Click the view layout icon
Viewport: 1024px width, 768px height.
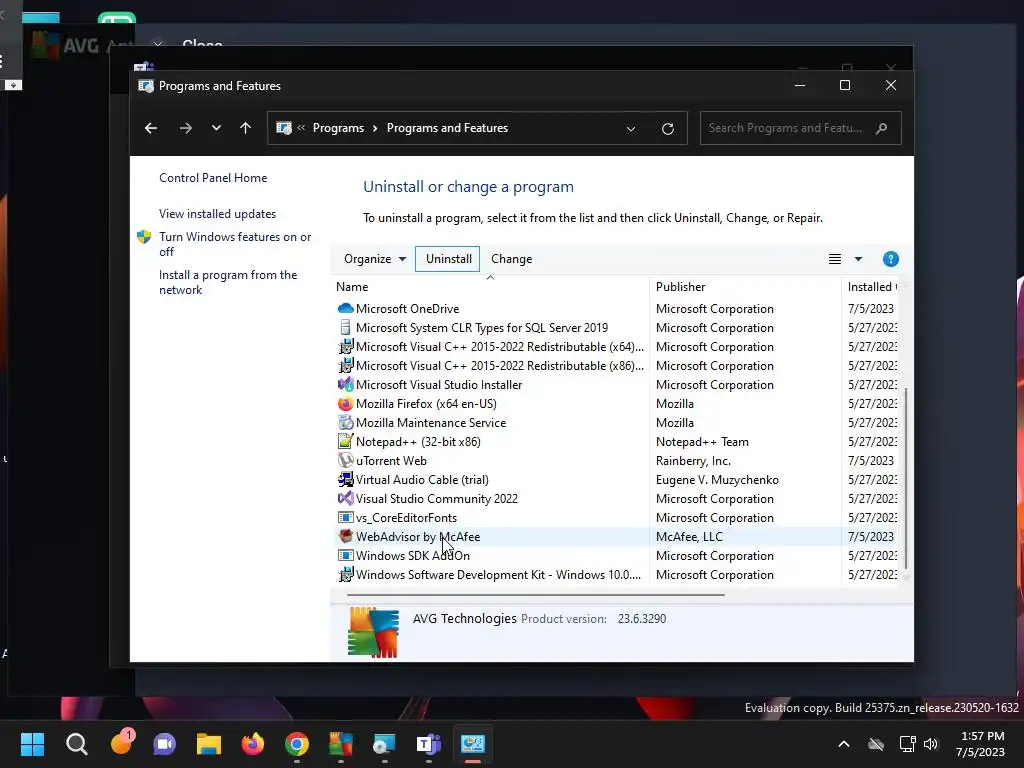click(835, 259)
